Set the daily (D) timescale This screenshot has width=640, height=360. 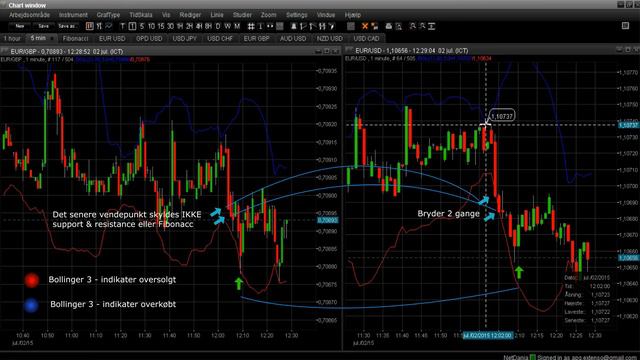pos(218,26)
